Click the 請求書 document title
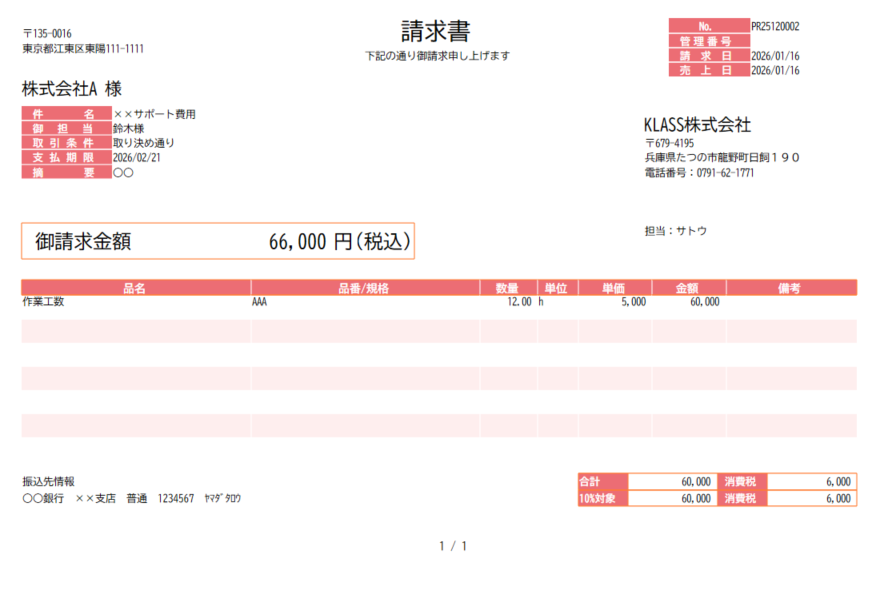Viewport: 881px width, 605px height. coord(435,31)
